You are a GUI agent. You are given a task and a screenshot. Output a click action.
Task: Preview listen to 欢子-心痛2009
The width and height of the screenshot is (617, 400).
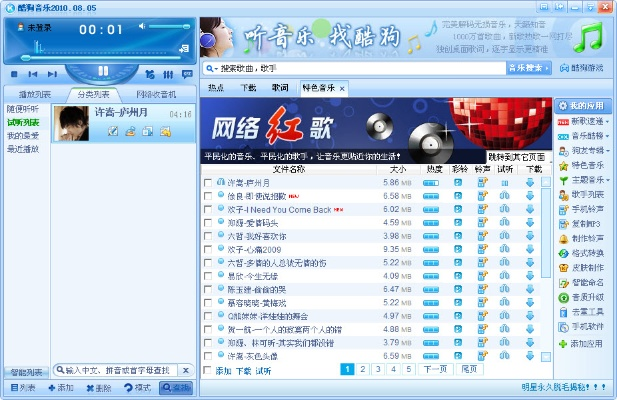coord(505,249)
